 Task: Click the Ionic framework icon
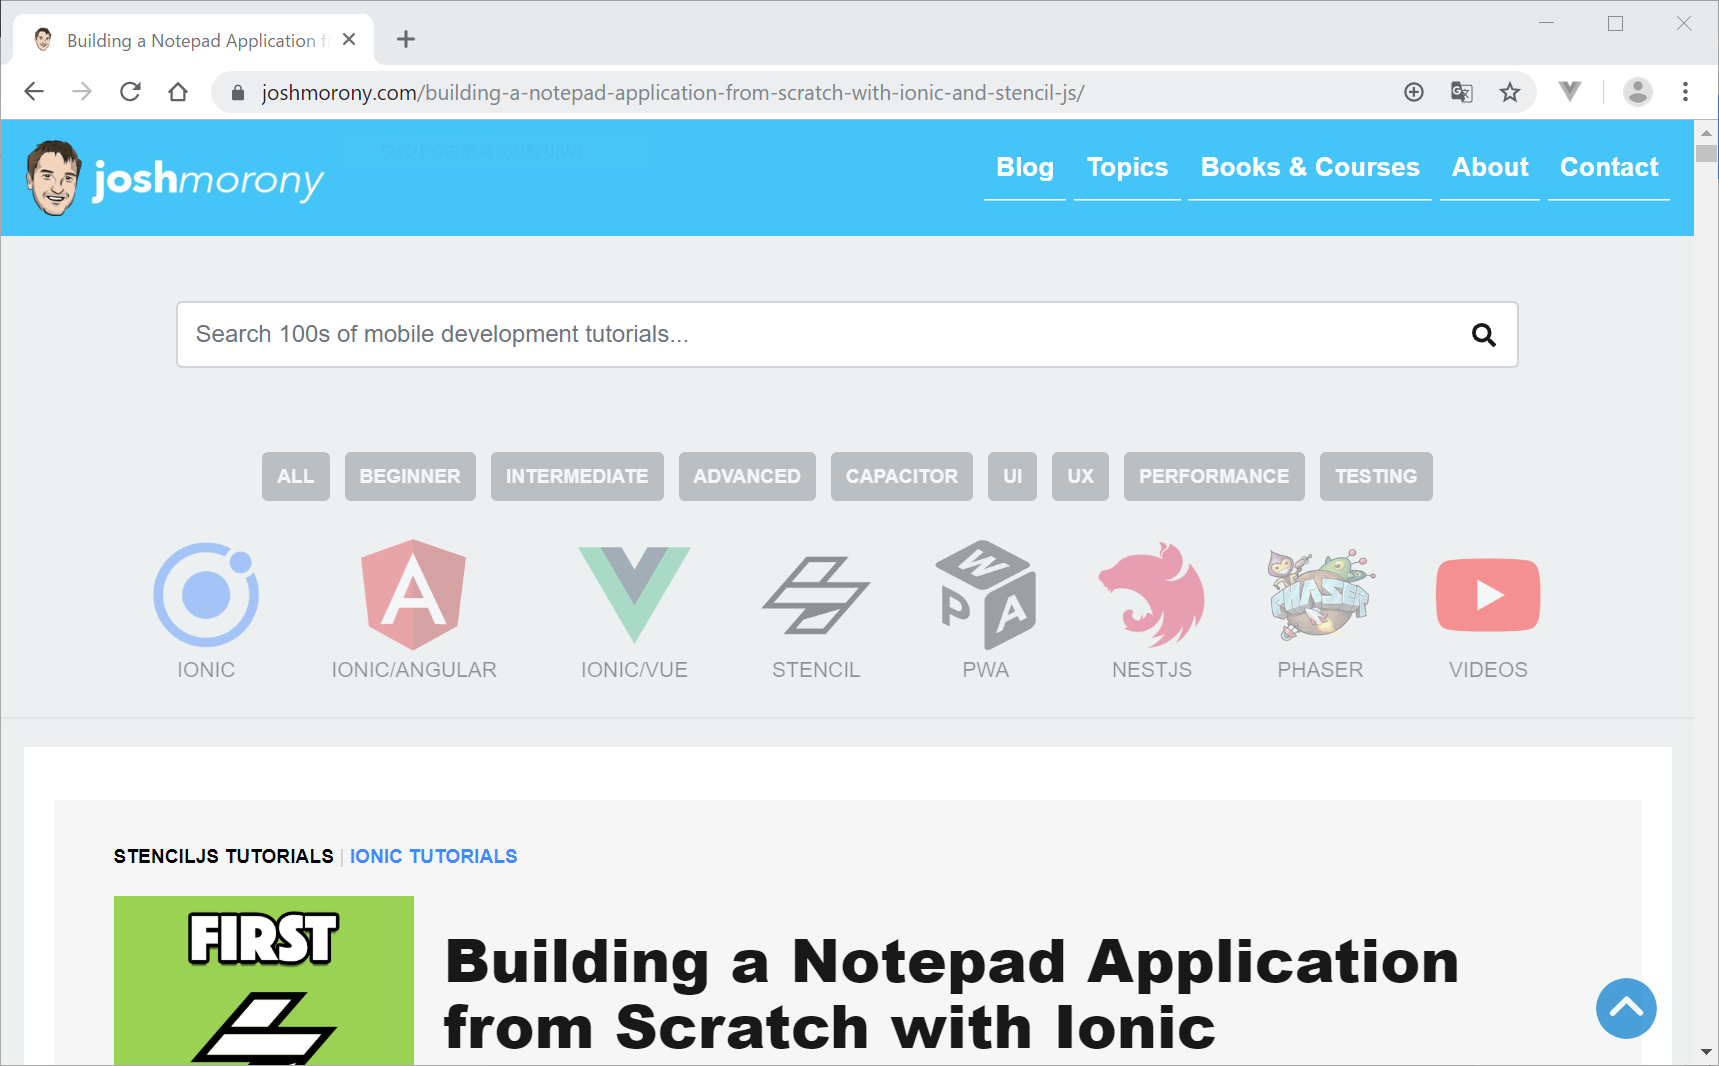click(x=206, y=595)
